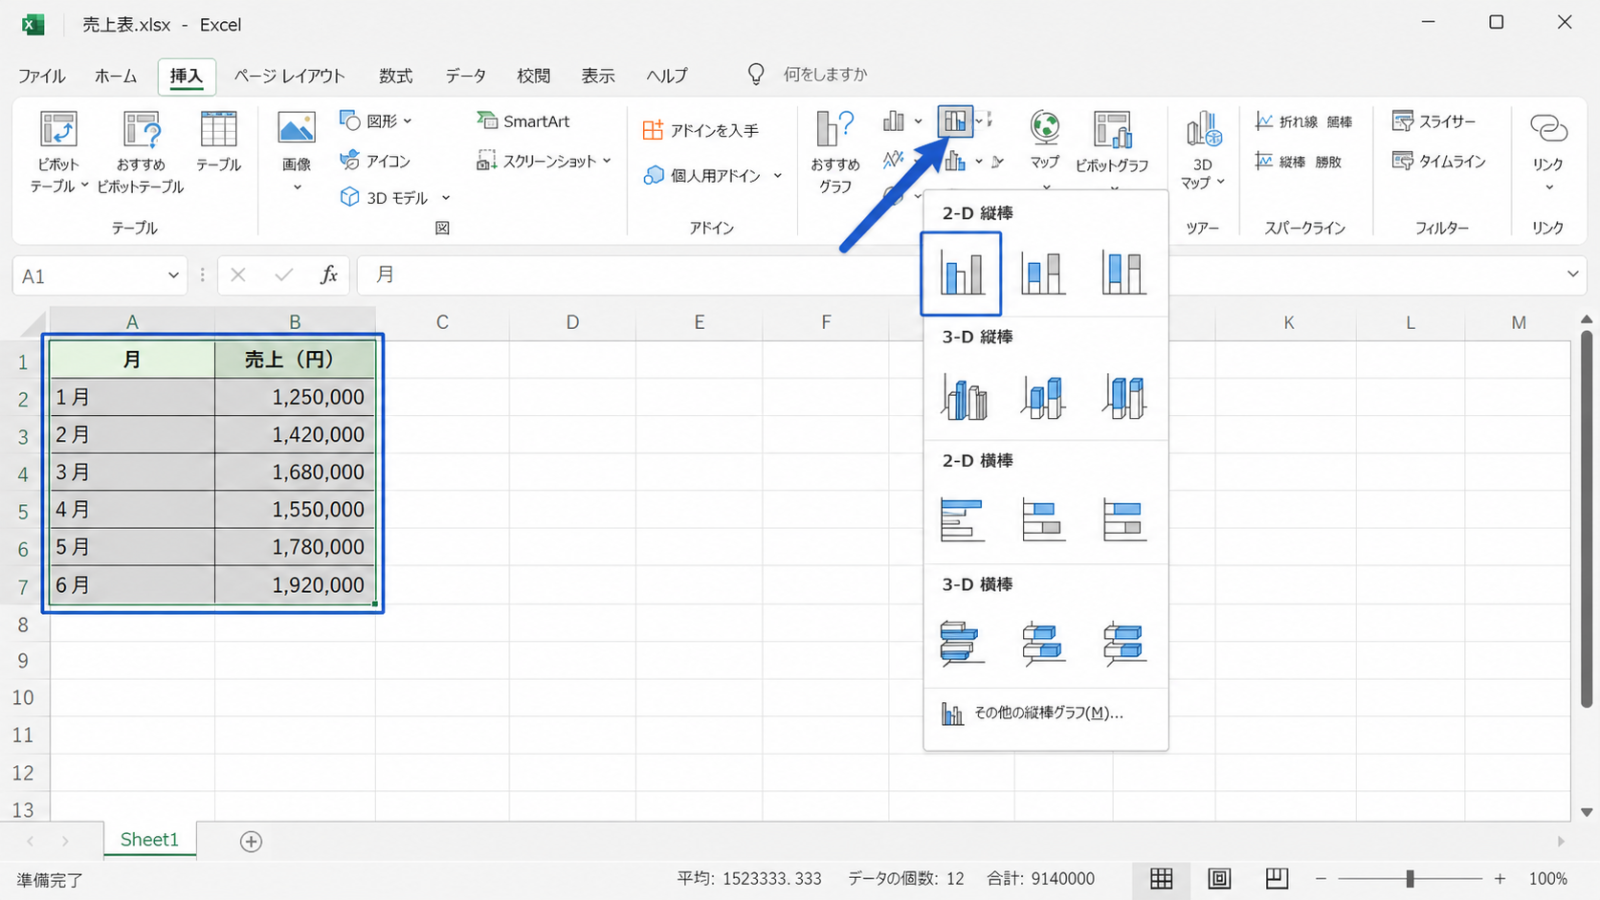The height and width of the screenshot is (900, 1600).
Task: Select the 2-D stacked column chart
Action: coord(1043,272)
